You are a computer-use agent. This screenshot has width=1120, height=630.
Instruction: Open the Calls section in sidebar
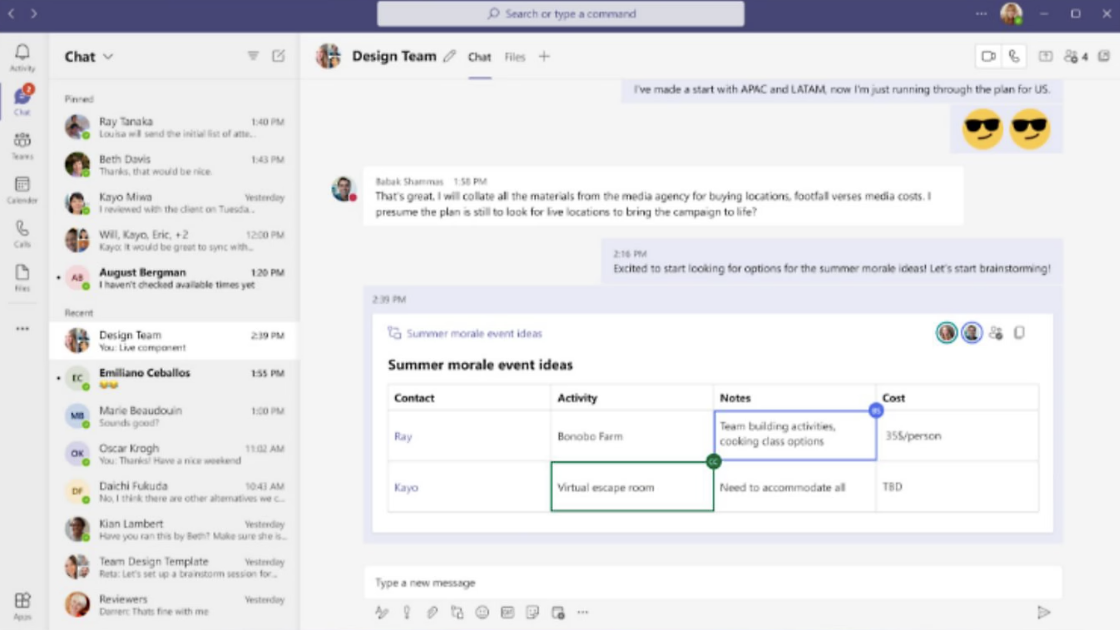click(x=22, y=233)
